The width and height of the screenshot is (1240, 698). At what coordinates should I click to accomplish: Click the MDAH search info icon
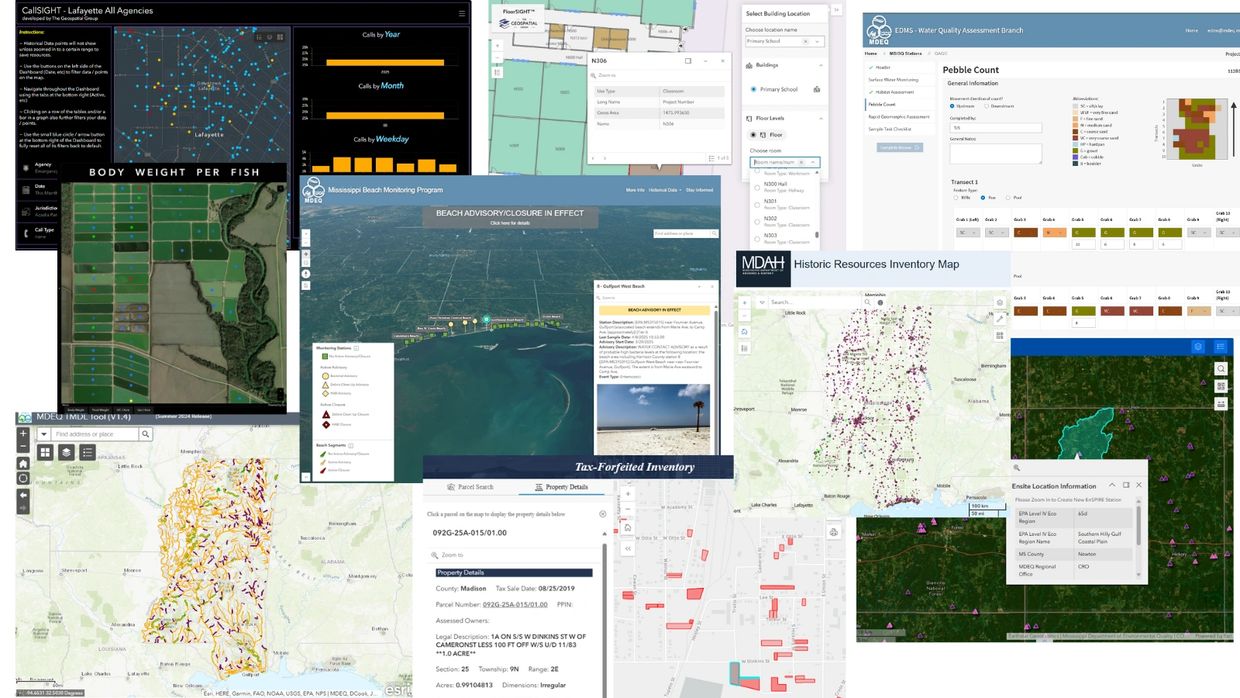[x=880, y=302]
